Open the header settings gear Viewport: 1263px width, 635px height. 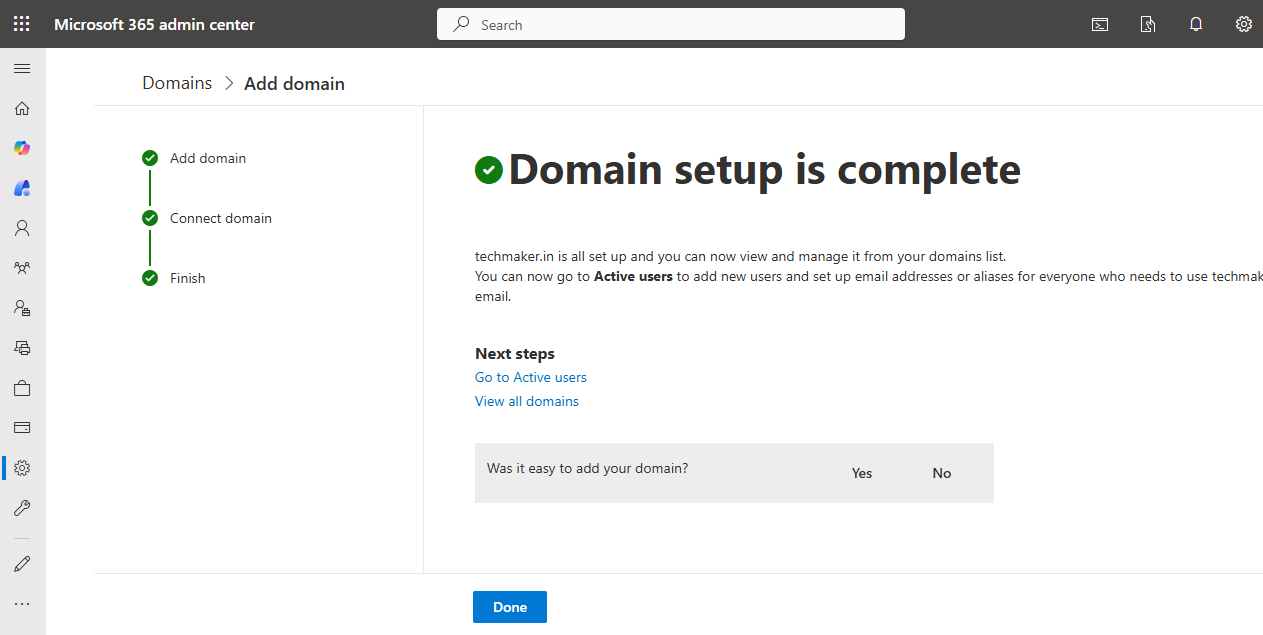click(x=1243, y=25)
